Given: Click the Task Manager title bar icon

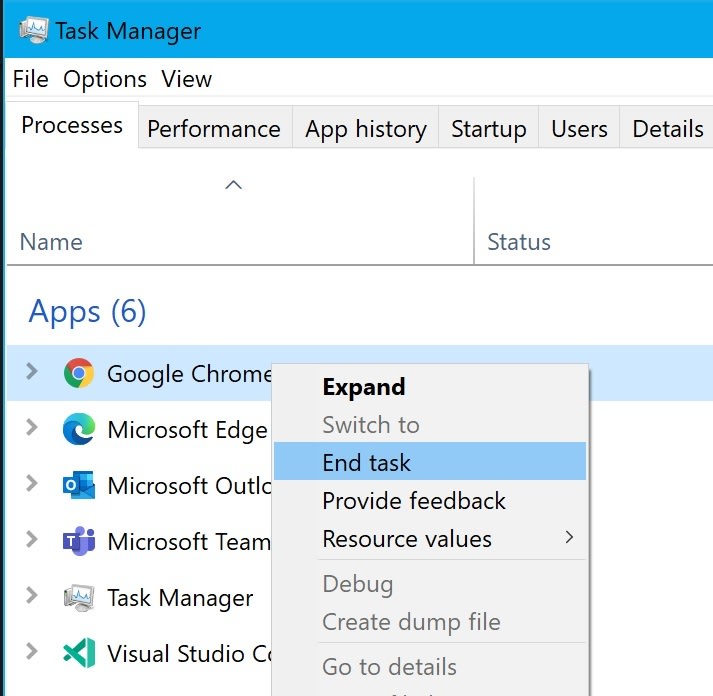Looking at the screenshot, I should (33, 30).
